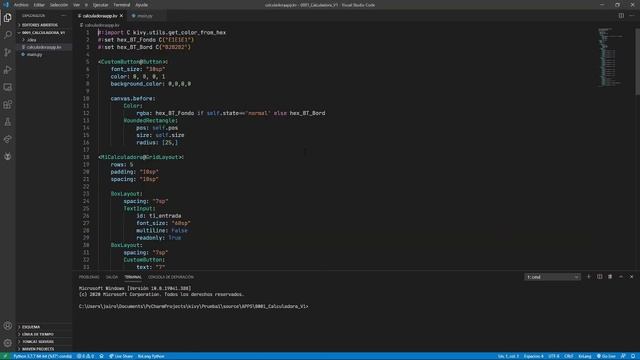Open calculadoraapp.kv in the file tree
640x360 pixels.
coord(44,47)
